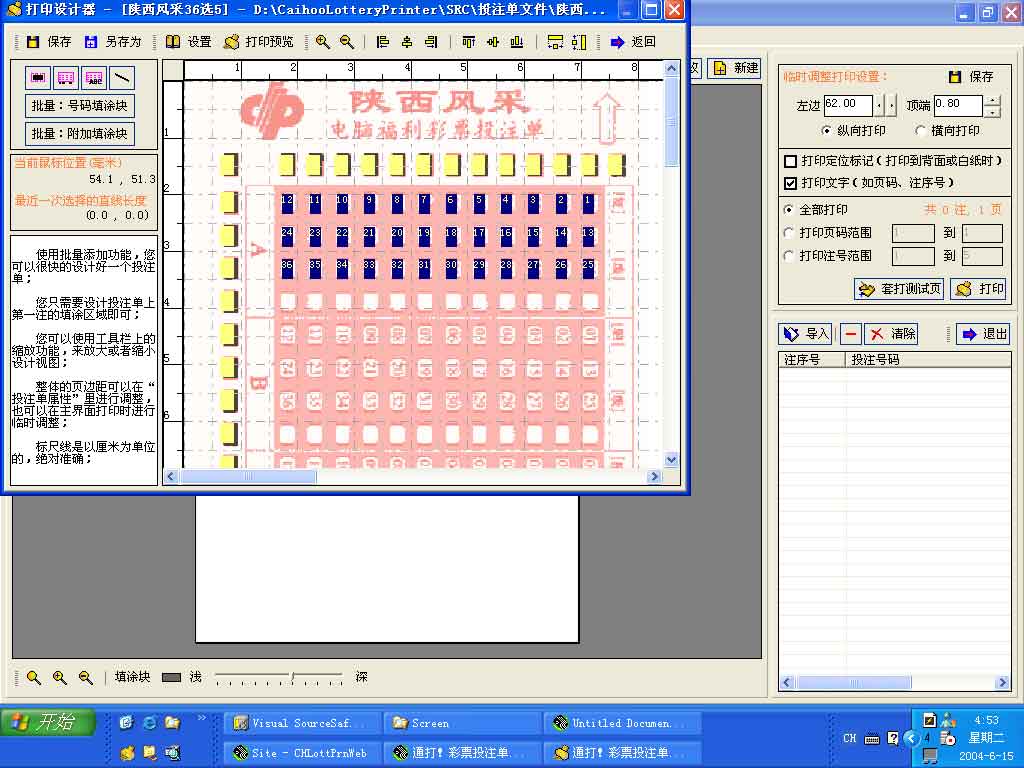This screenshot has width=1024, height=768.
Task: Click the 填涂块 darkness slider track
Action: (279, 677)
